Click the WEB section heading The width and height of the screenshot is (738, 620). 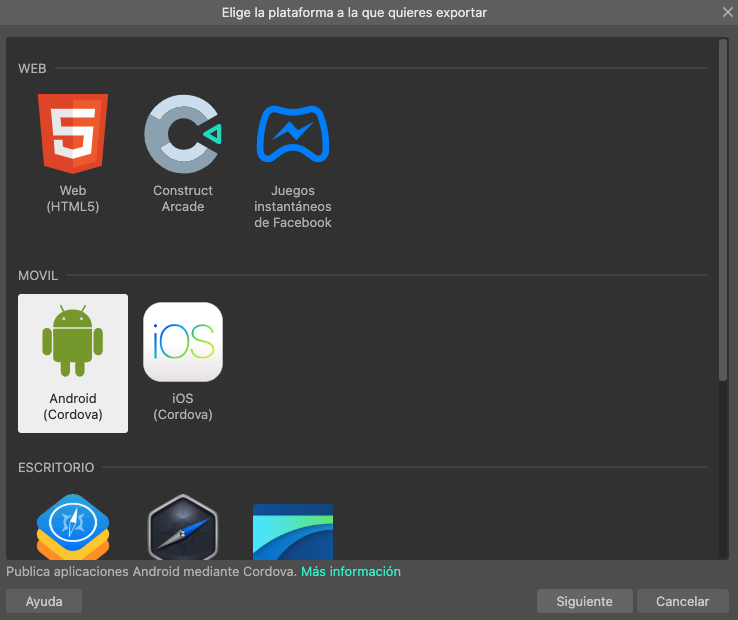click(32, 69)
